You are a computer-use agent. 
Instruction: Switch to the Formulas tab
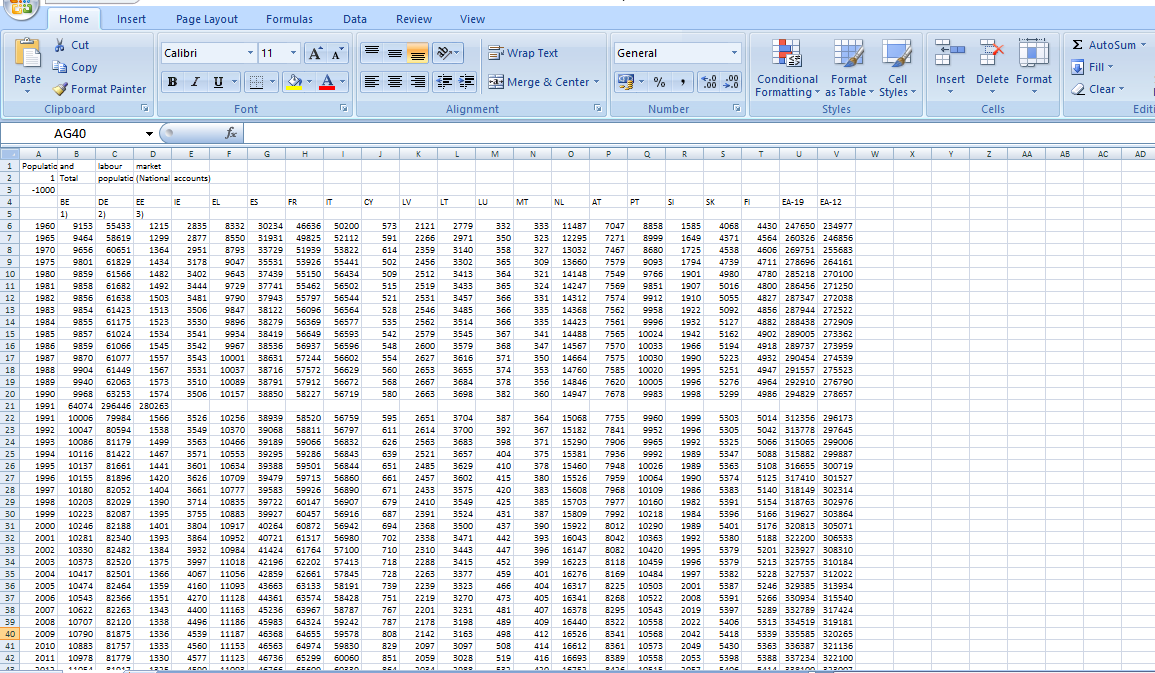click(289, 19)
